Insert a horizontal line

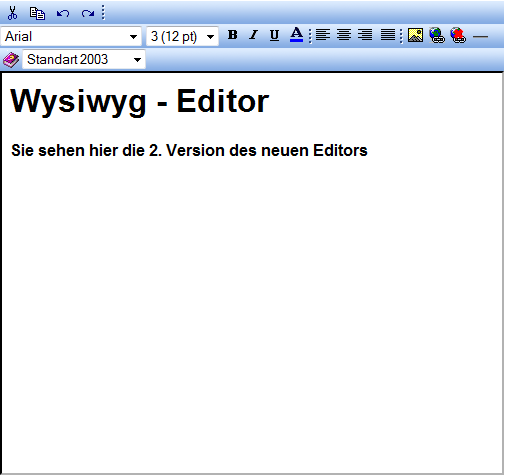[480, 36]
